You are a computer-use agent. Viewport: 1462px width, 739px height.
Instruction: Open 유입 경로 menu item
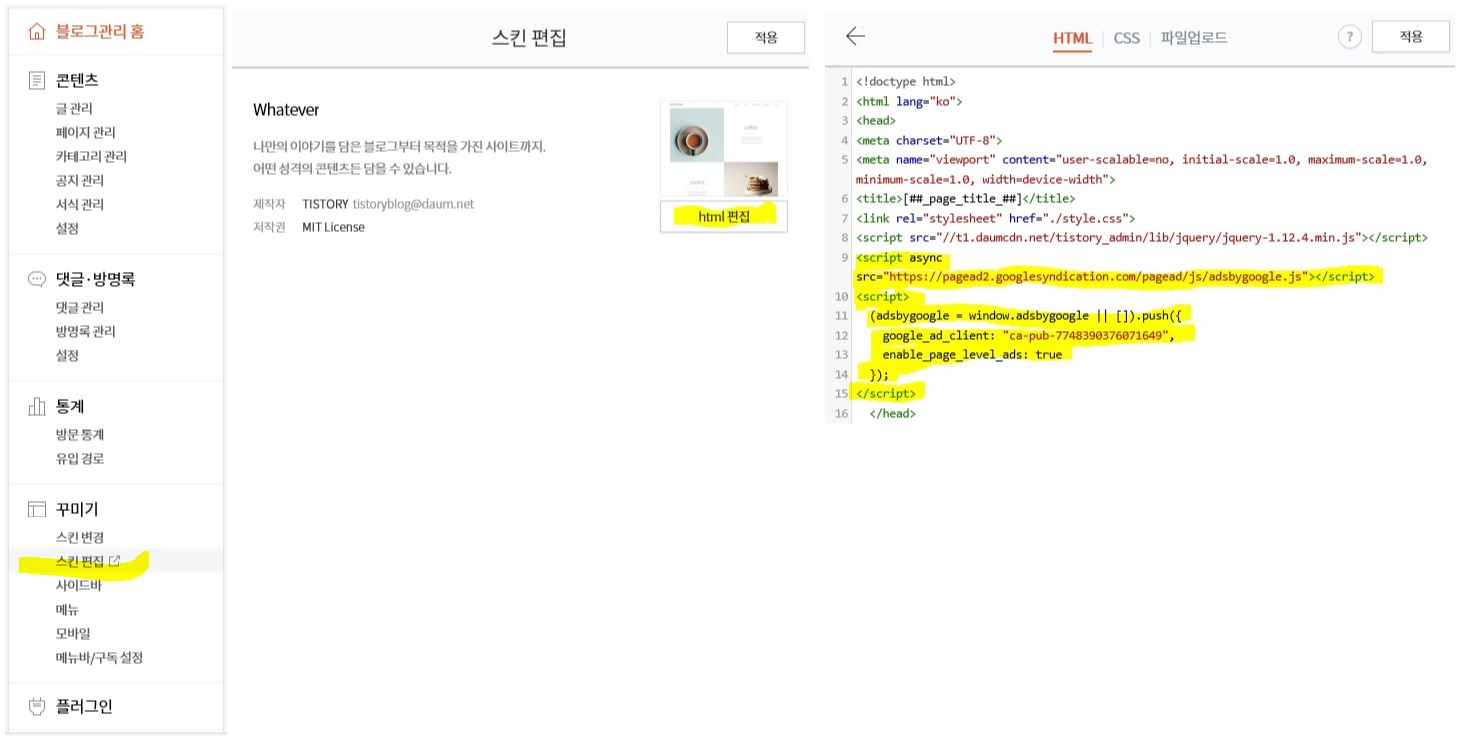[80, 458]
